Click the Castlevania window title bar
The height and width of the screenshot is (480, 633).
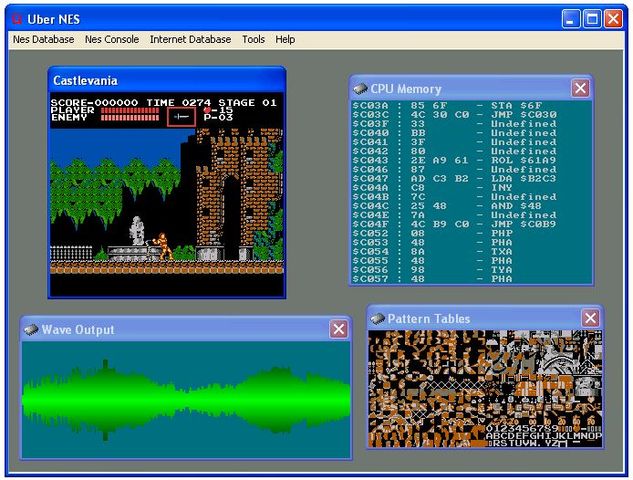click(x=167, y=80)
